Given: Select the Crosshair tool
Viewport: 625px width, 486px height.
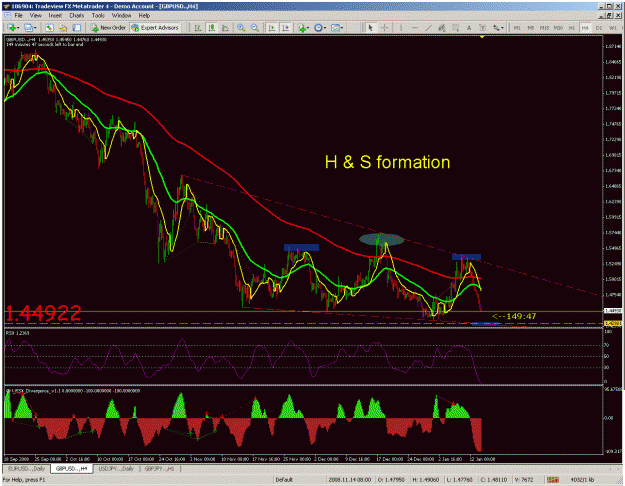Looking at the screenshot, I should tap(384, 28).
